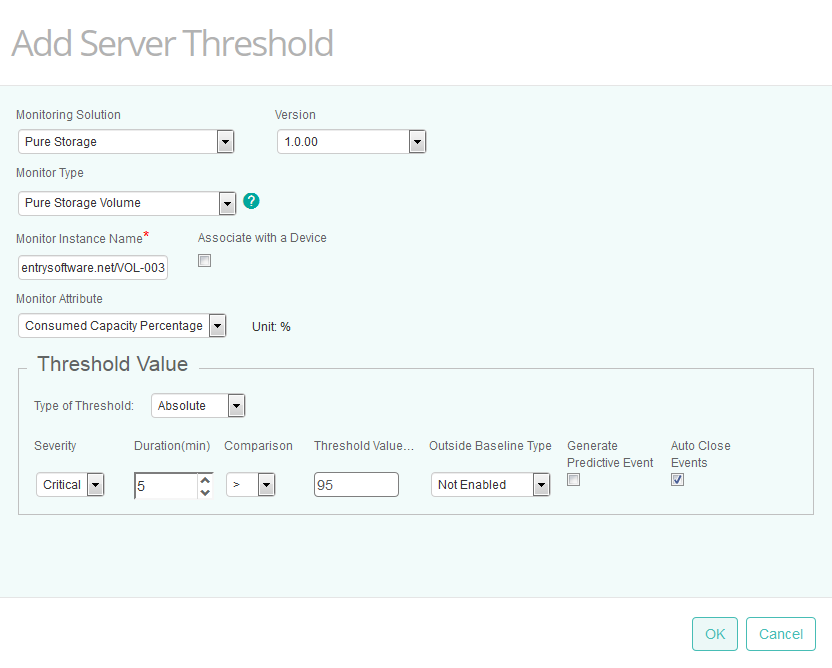Open the Monitoring Solution dropdown arrow

[x=225, y=141]
